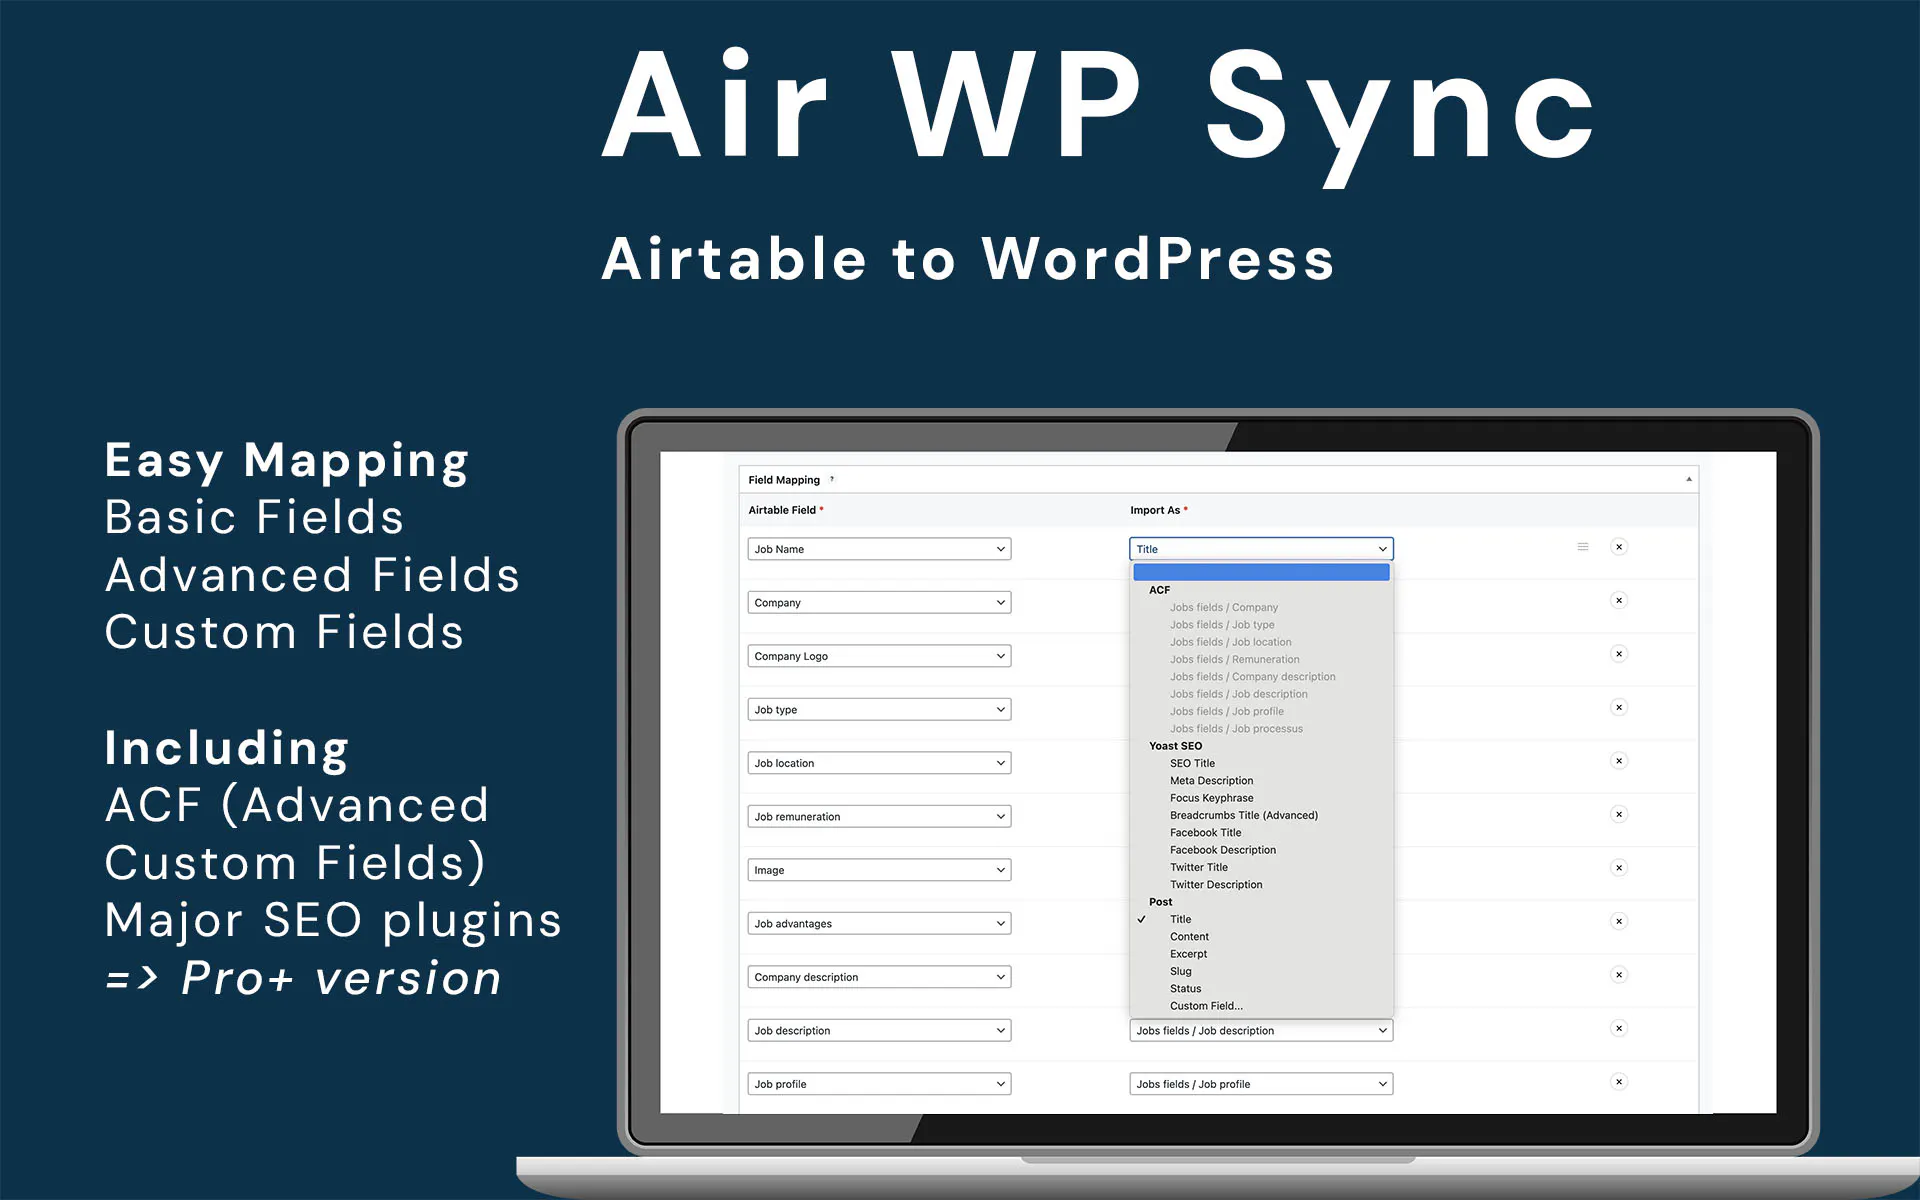Open the Company description field dropdown

tap(879, 977)
